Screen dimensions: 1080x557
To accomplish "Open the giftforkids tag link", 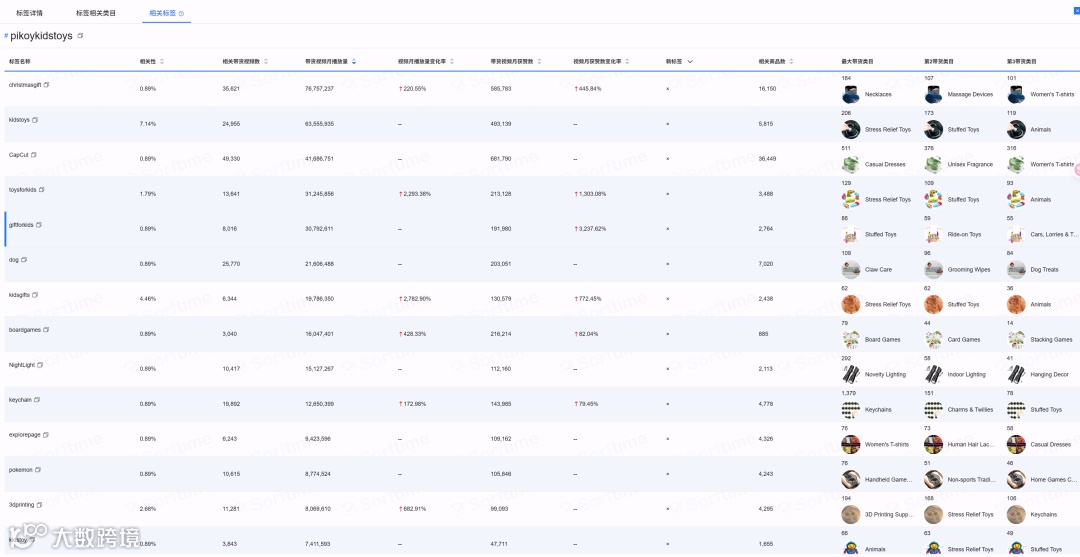I will [21, 224].
